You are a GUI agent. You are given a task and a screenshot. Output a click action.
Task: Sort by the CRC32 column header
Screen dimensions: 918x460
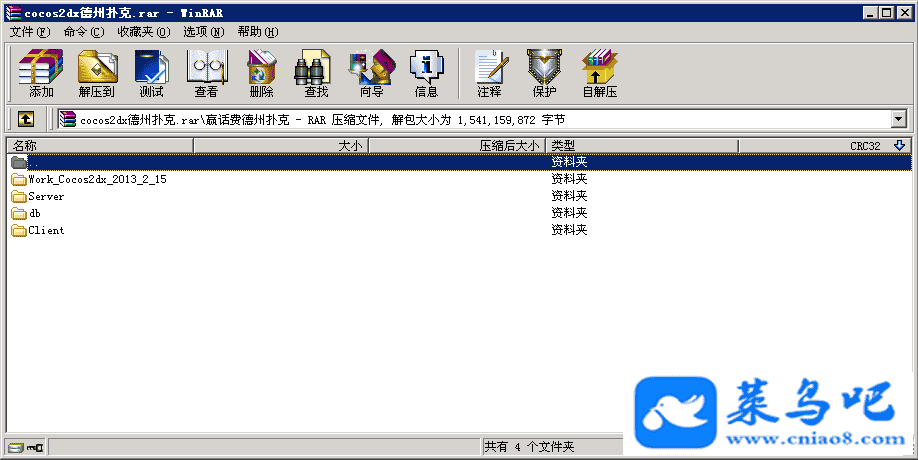point(825,146)
